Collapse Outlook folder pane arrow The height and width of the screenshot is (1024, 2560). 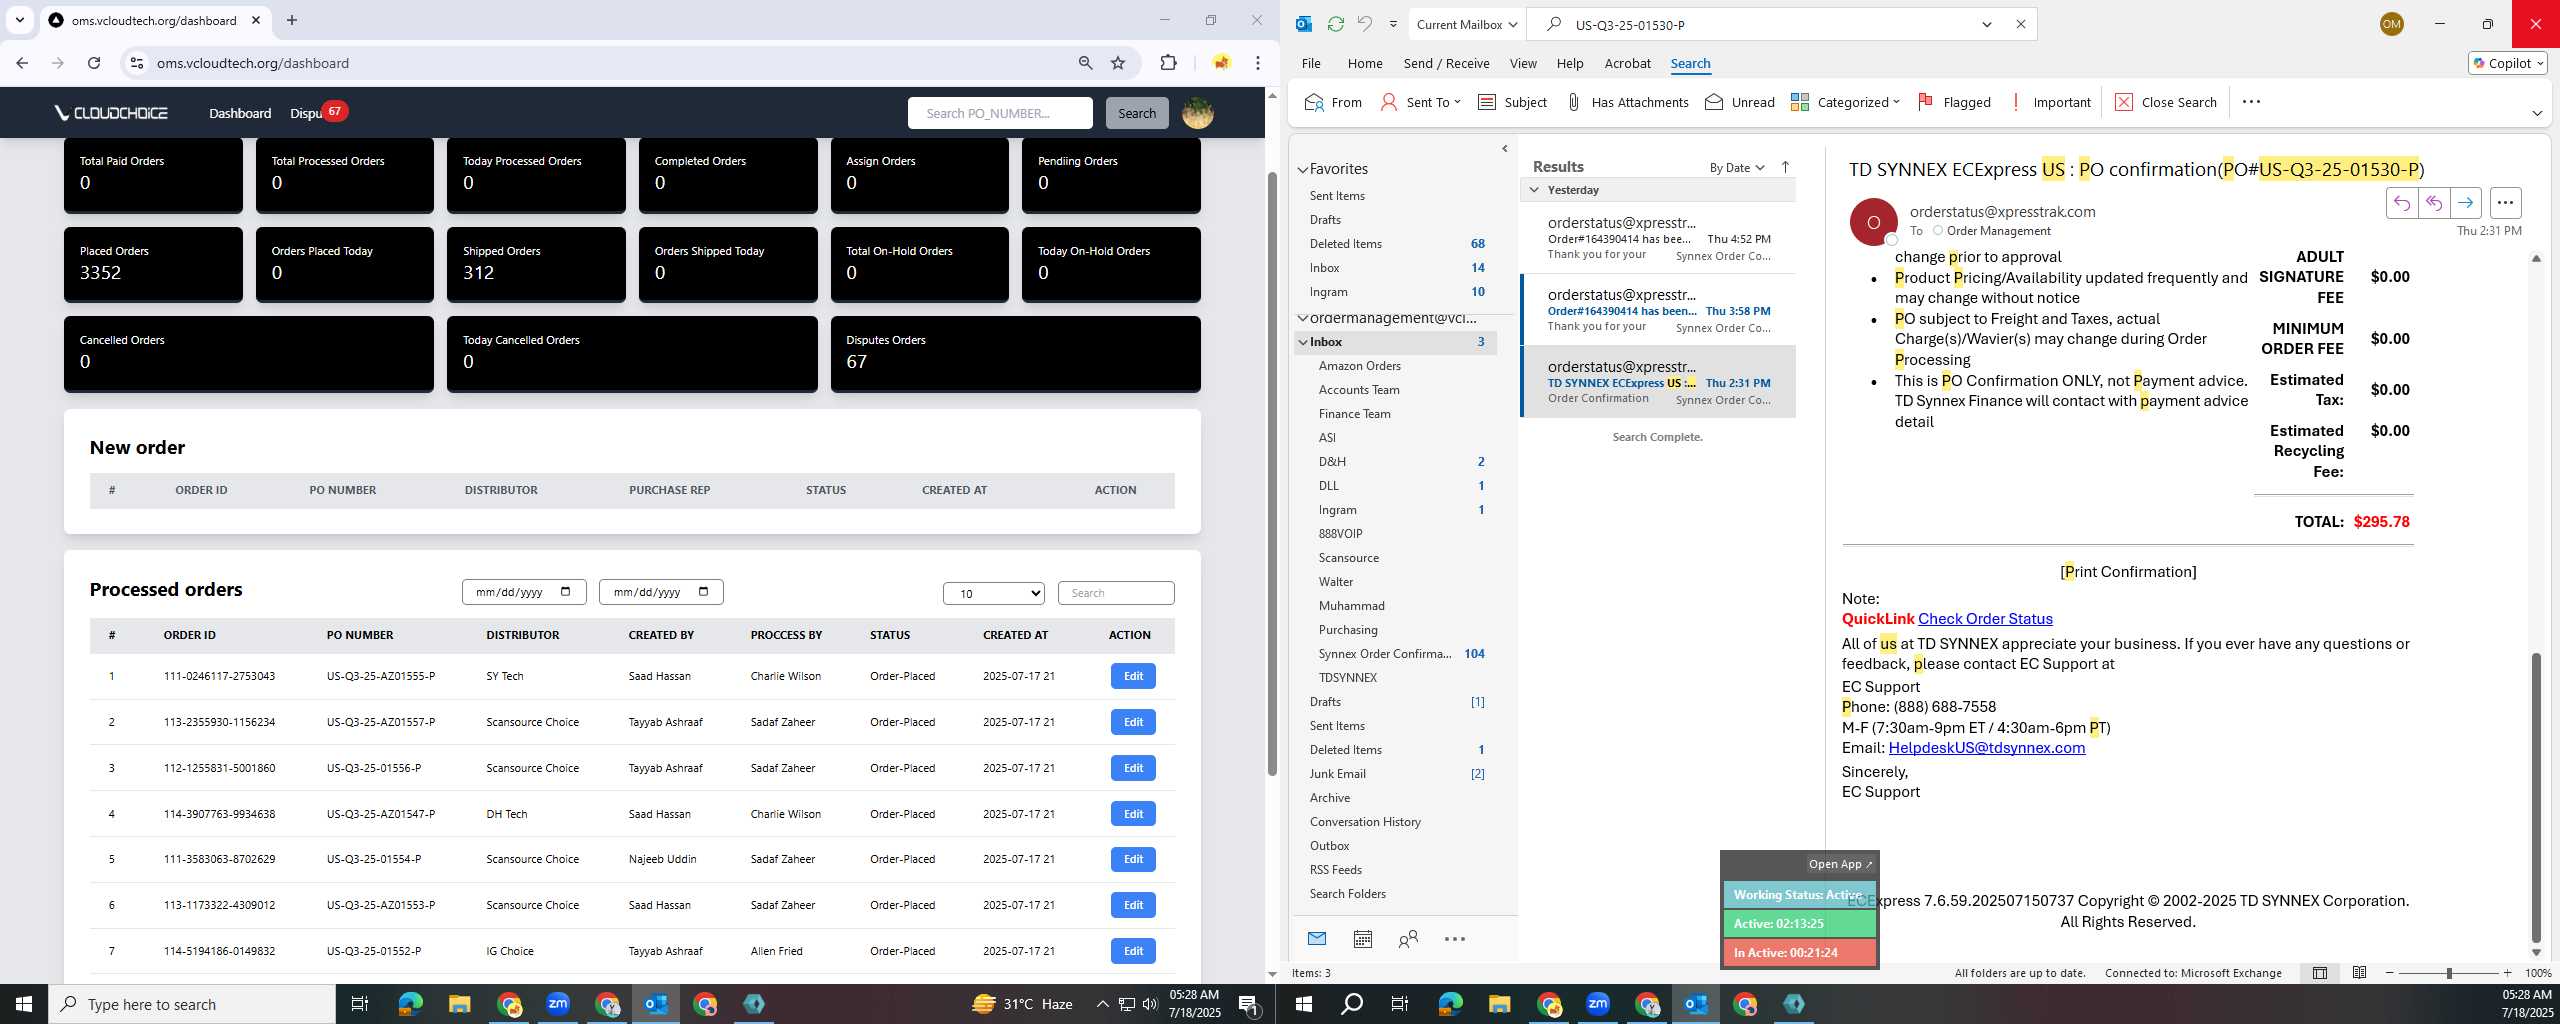click(x=1505, y=149)
